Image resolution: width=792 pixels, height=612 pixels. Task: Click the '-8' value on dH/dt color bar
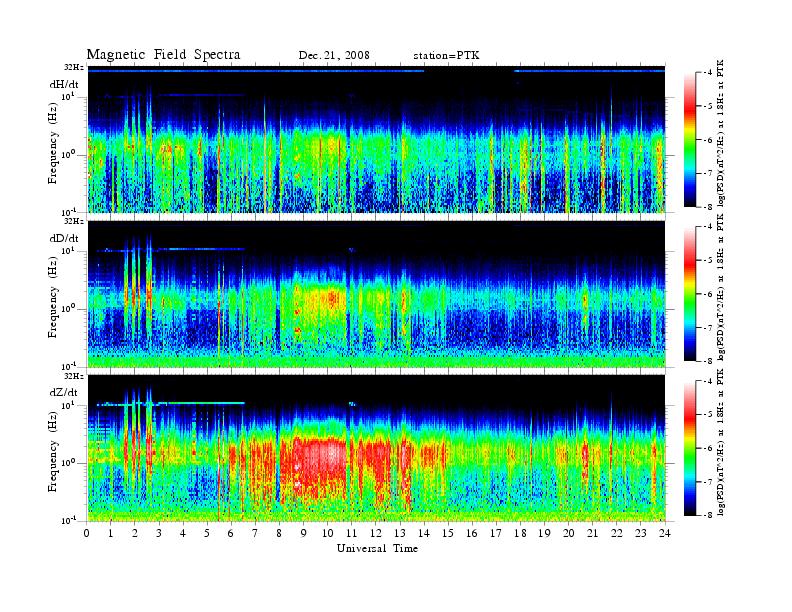click(x=708, y=207)
